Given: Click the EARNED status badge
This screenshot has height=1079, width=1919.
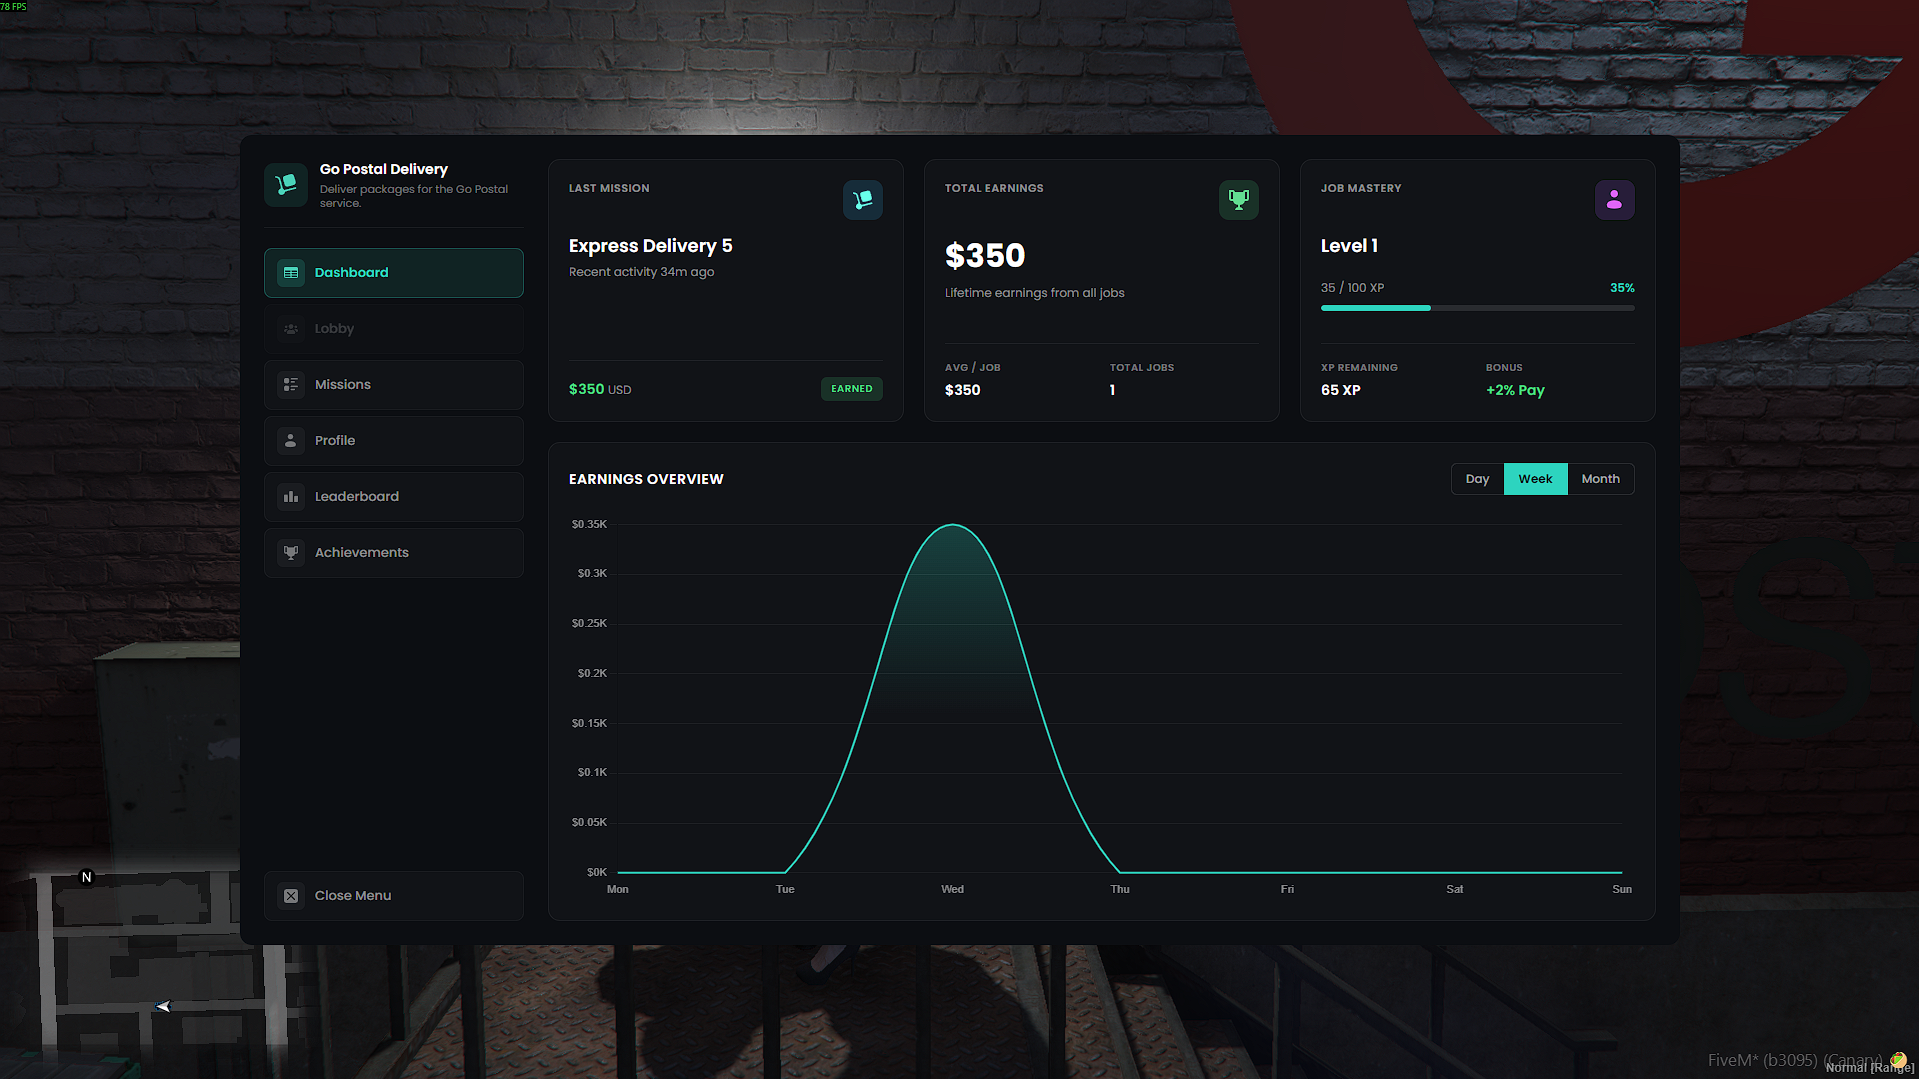Looking at the screenshot, I should click(x=852, y=389).
